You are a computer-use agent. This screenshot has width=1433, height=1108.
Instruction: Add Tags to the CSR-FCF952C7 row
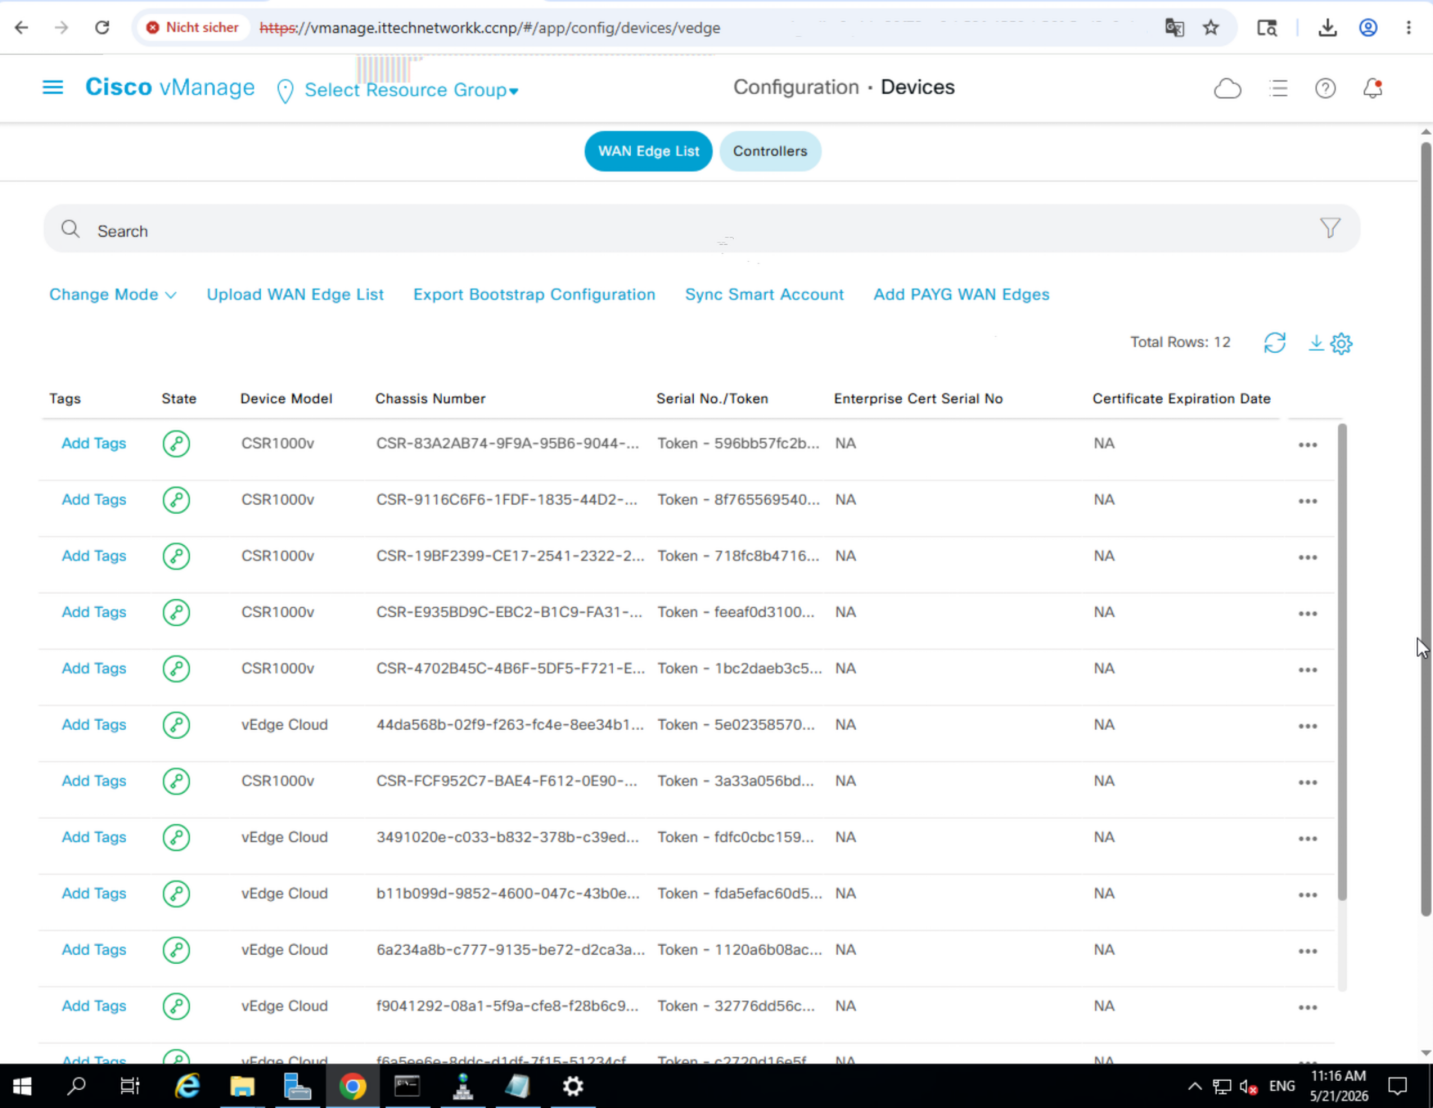tap(94, 781)
